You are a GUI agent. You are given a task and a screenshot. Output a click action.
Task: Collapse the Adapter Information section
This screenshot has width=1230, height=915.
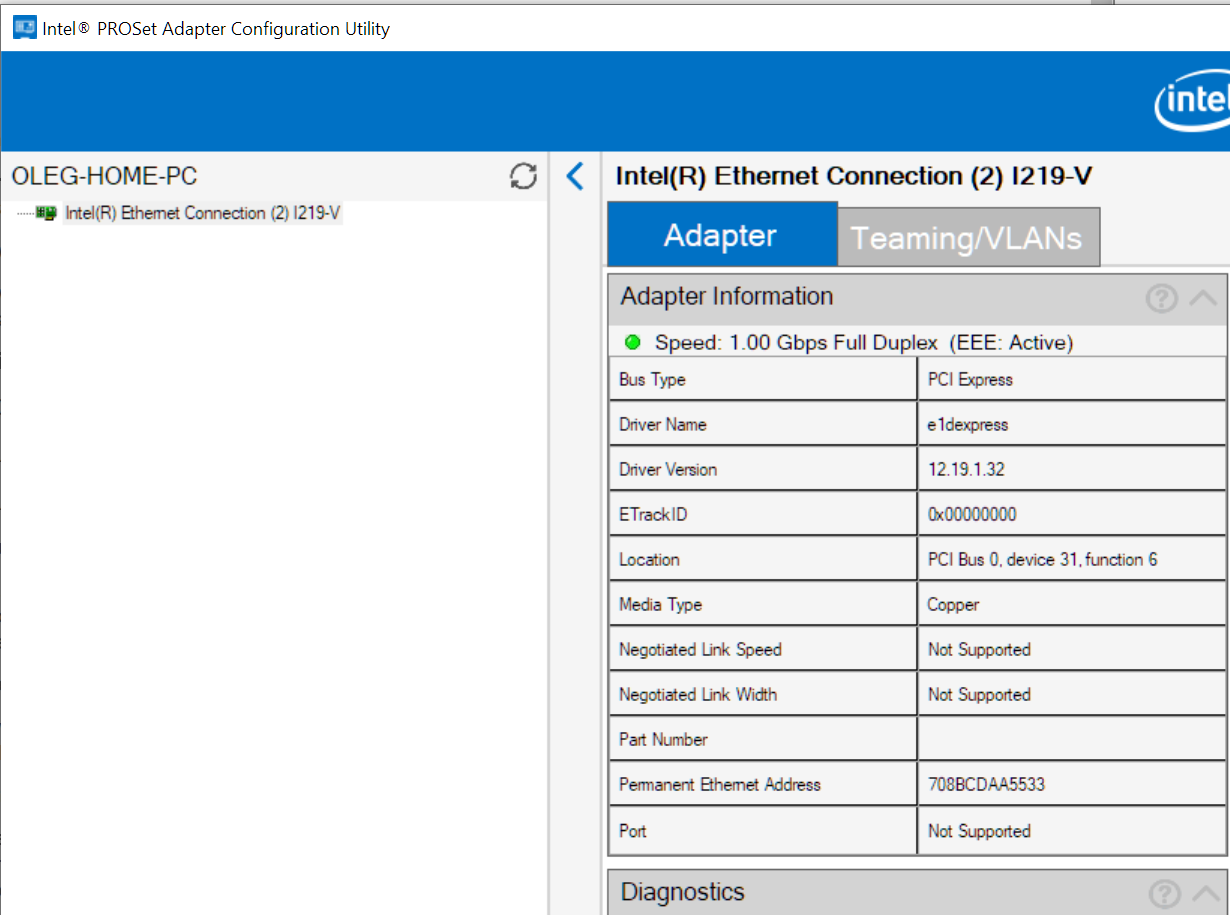click(x=1204, y=298)
